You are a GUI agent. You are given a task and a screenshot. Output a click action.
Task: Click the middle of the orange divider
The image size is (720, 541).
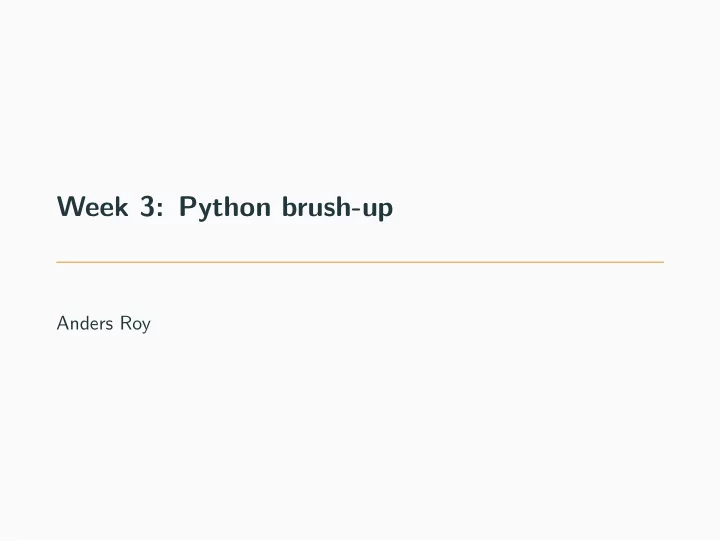click(360, 262)
